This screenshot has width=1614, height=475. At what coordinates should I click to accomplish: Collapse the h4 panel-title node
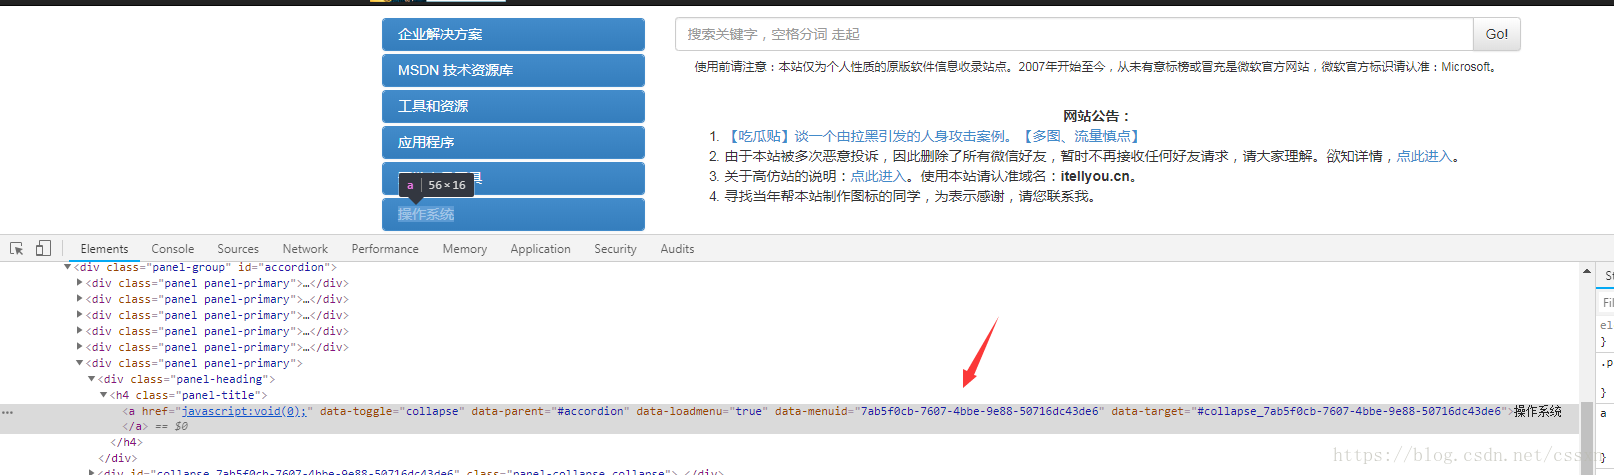pos(104,395)
